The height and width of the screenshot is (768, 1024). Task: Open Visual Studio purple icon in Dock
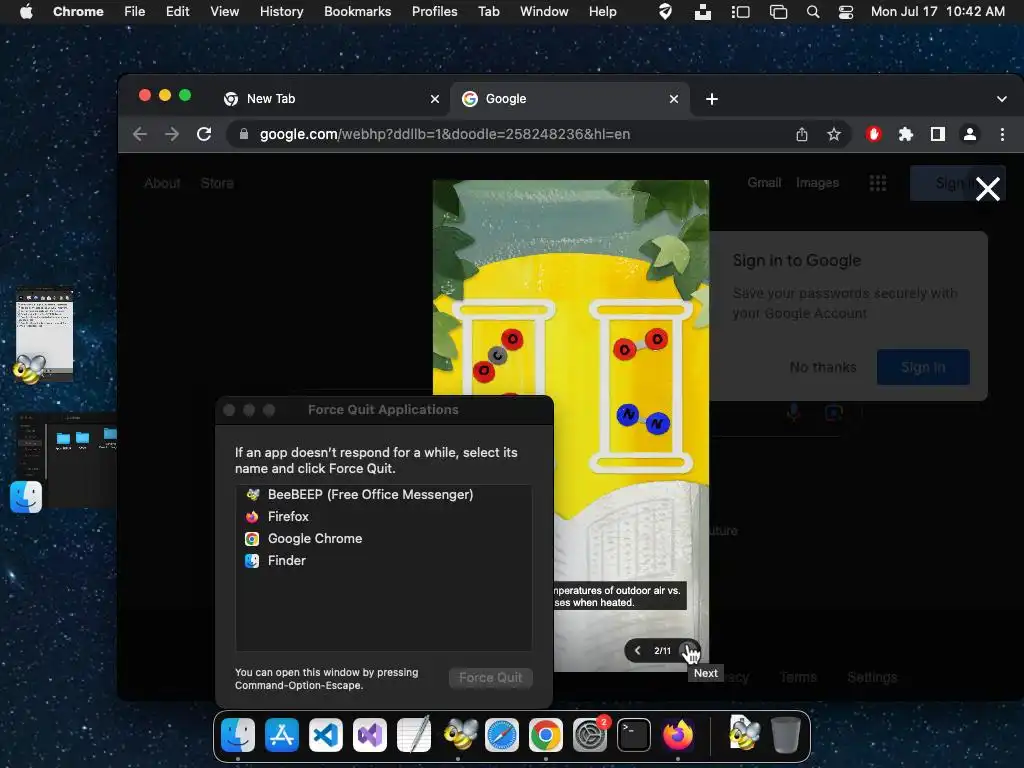[370, 735]
